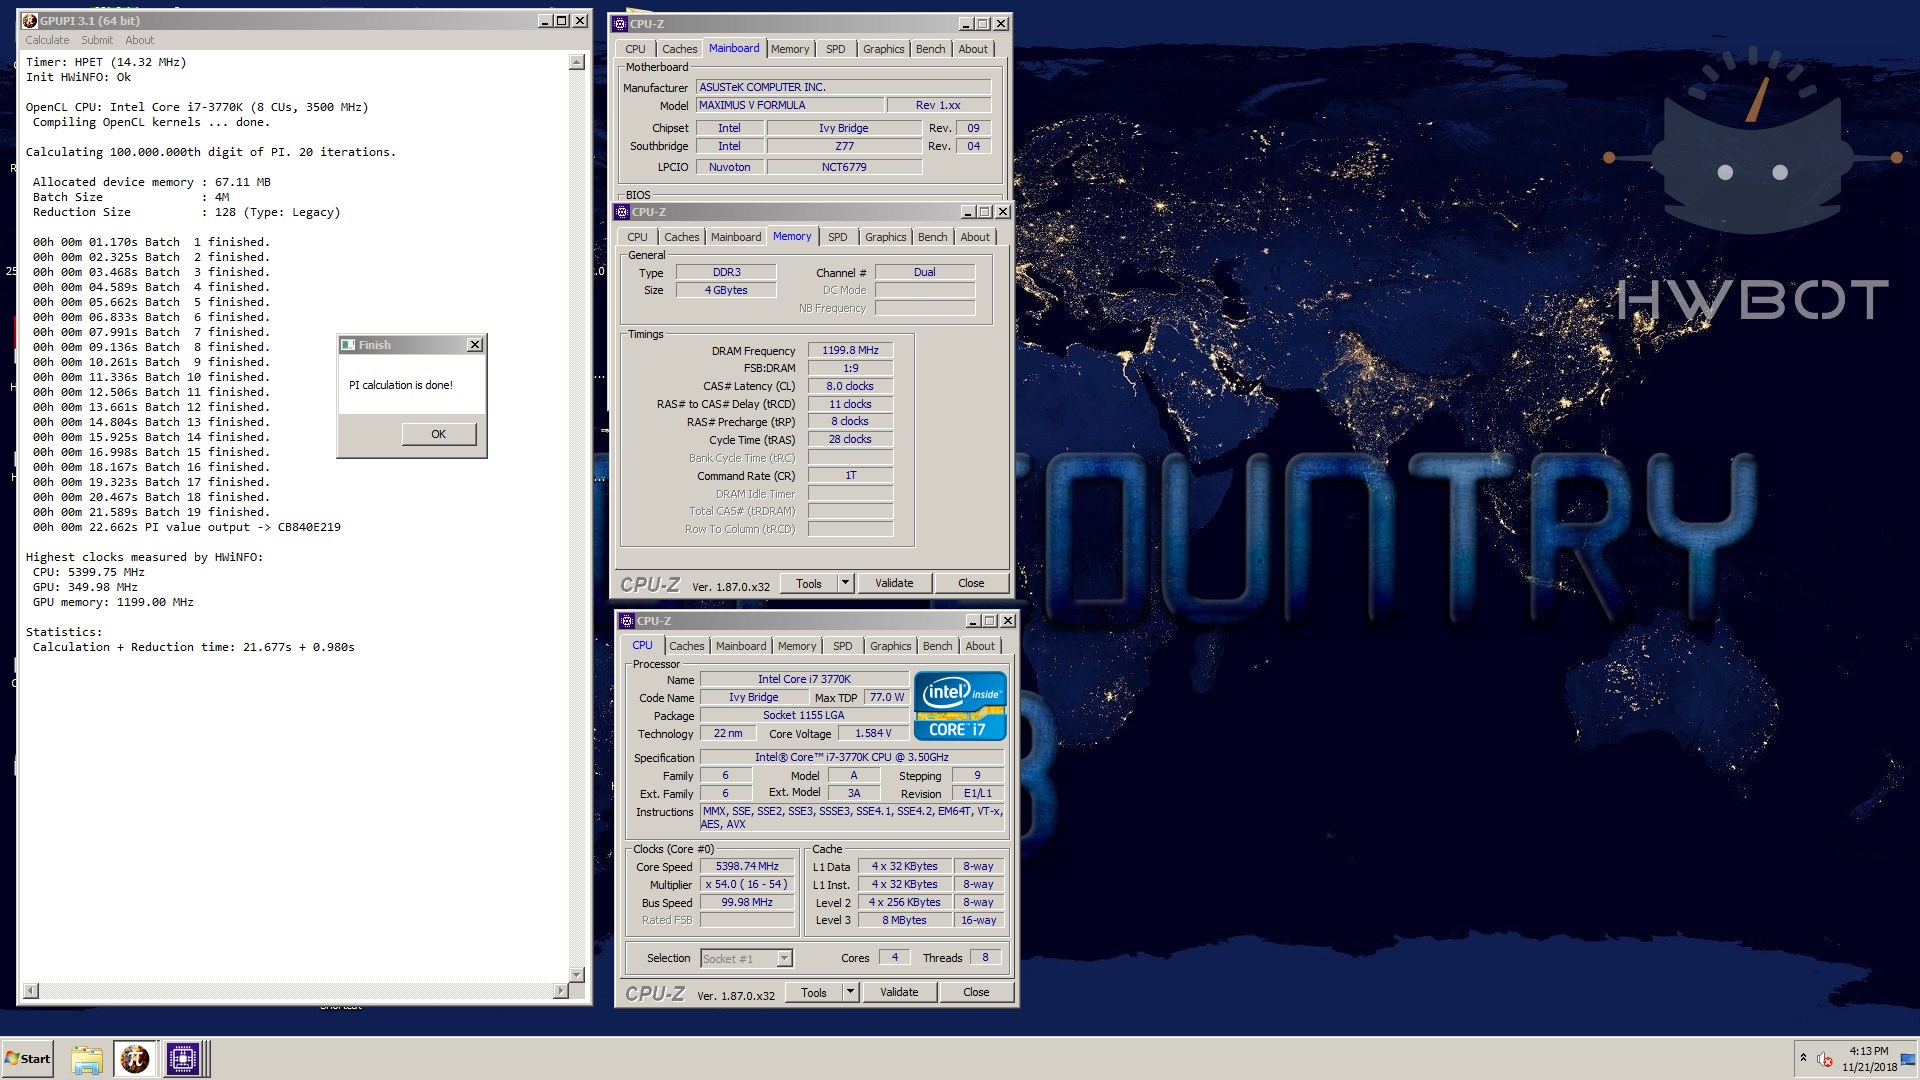This screenshot has width=1920, height=1080.
Task: Click the scroll-up arrow in GPUPI output
Action: (x=576, y=63)
